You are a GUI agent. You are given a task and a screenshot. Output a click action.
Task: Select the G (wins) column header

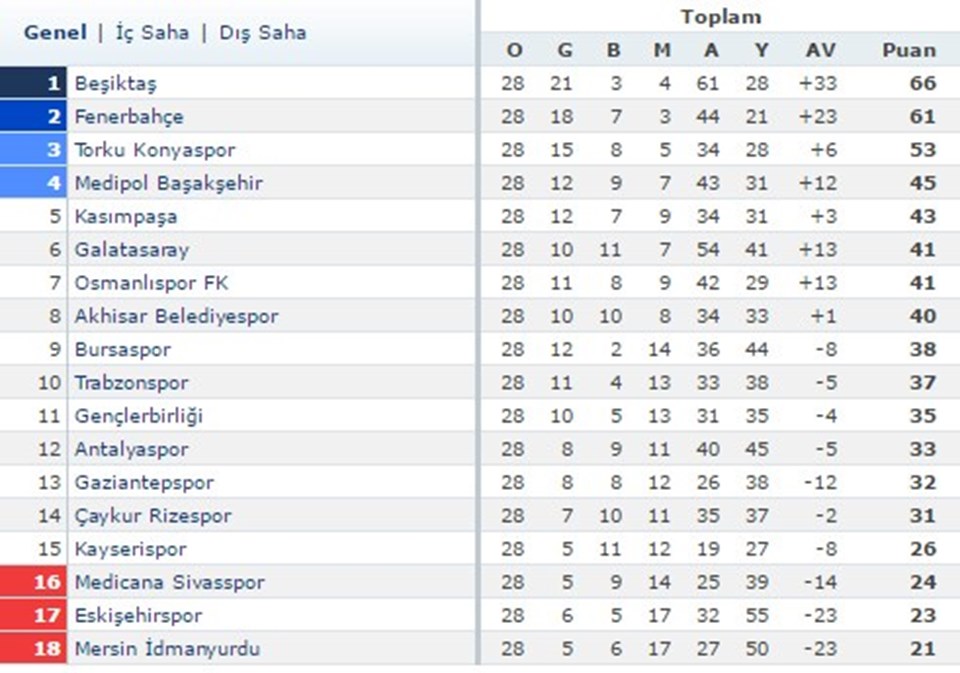[x=564, y=49]
